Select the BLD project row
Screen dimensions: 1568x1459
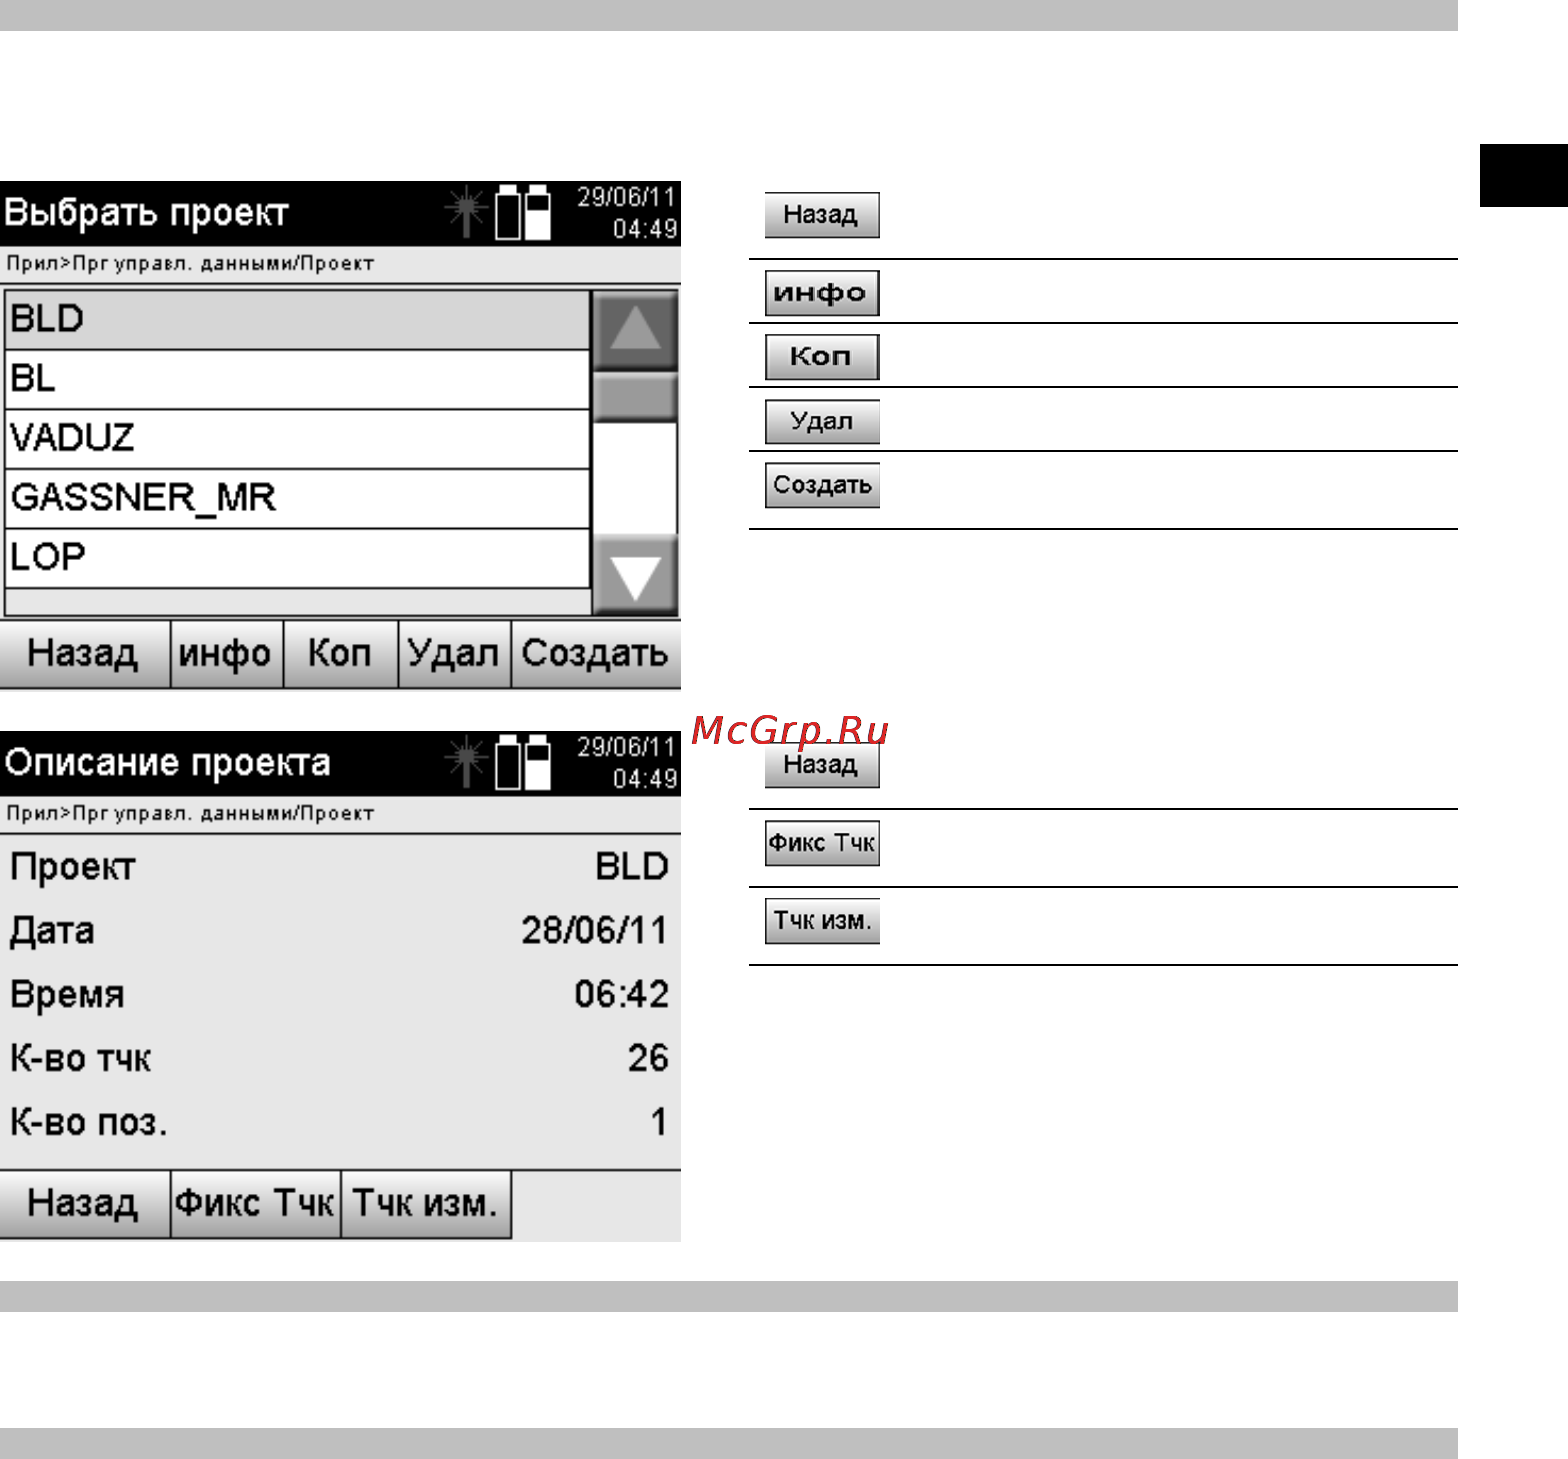point(297,320)
